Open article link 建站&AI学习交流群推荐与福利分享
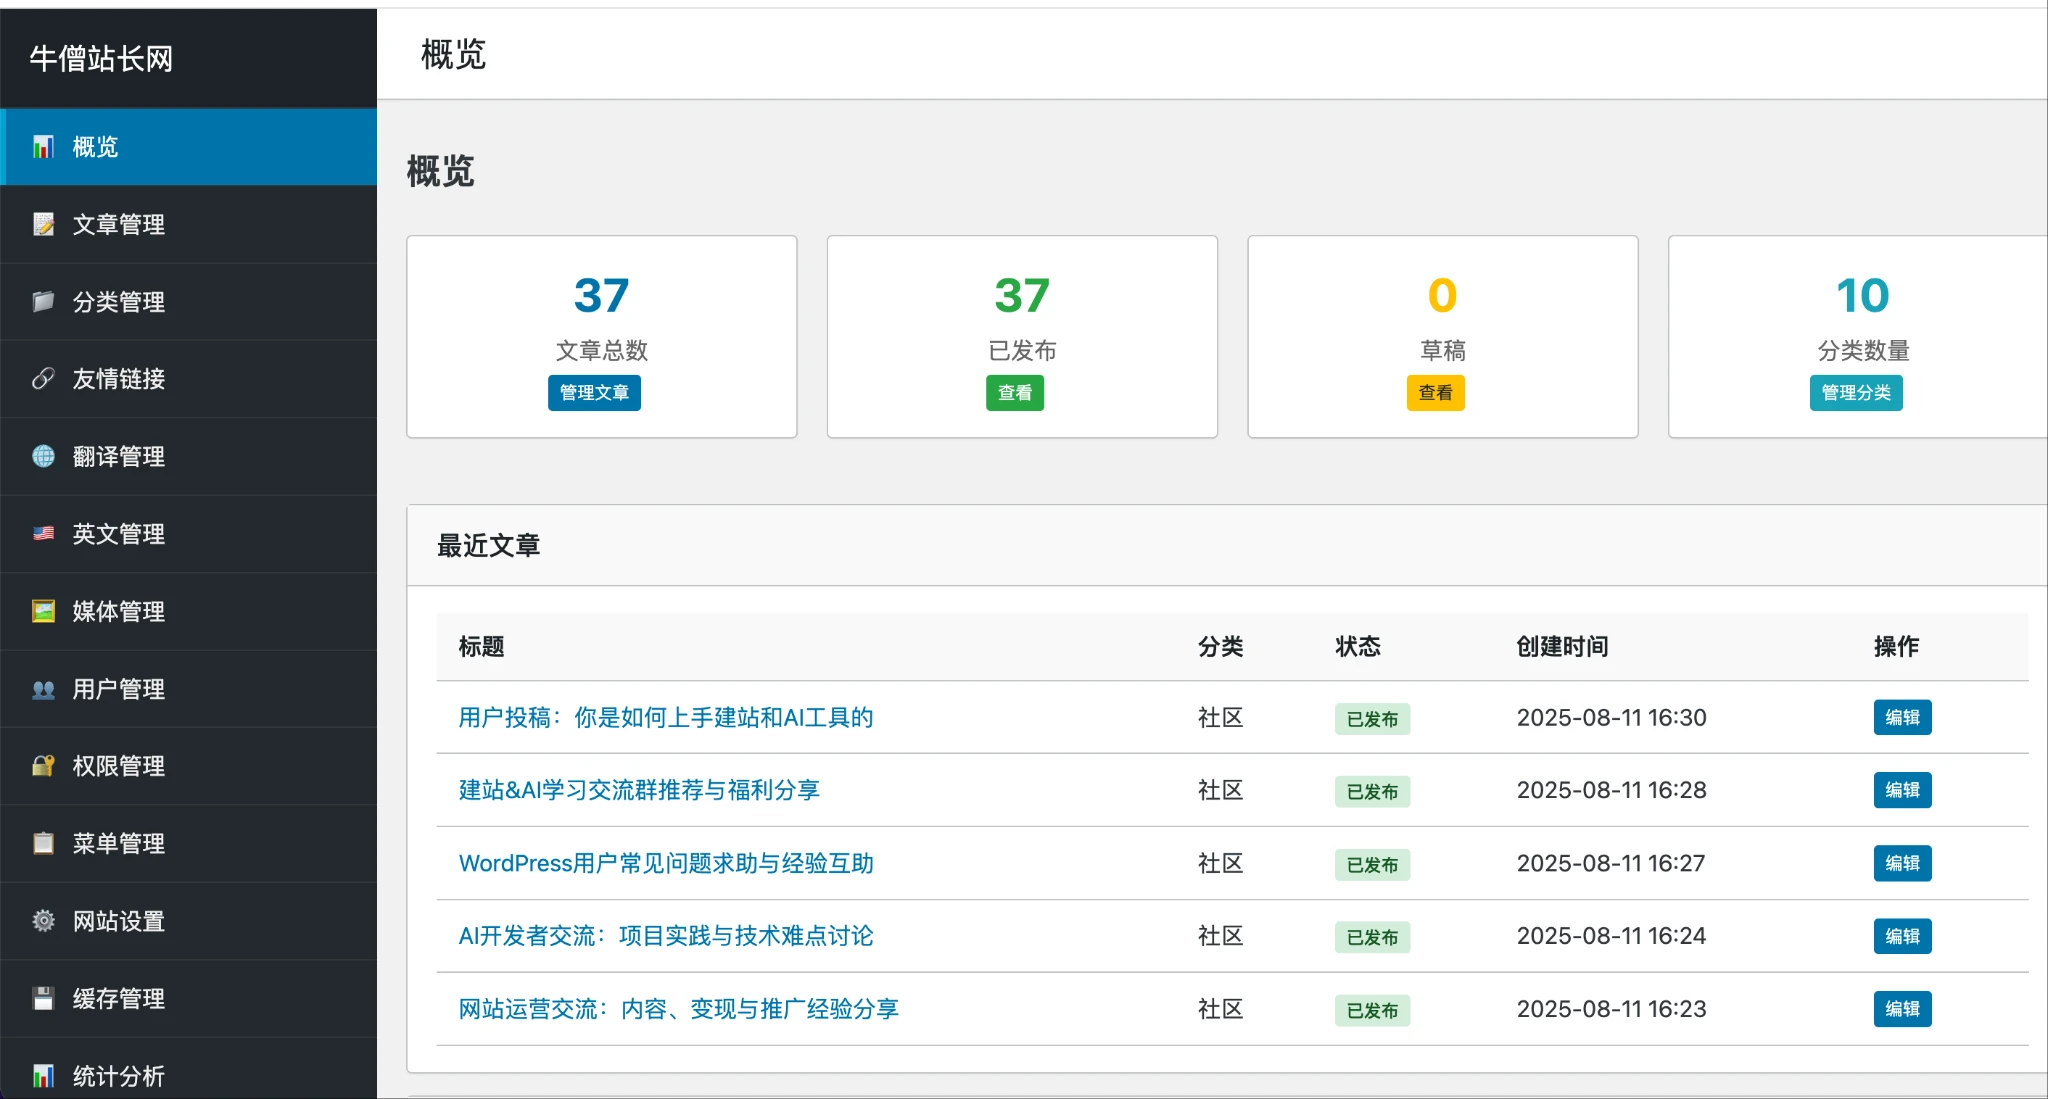 [x=639, y=790]
